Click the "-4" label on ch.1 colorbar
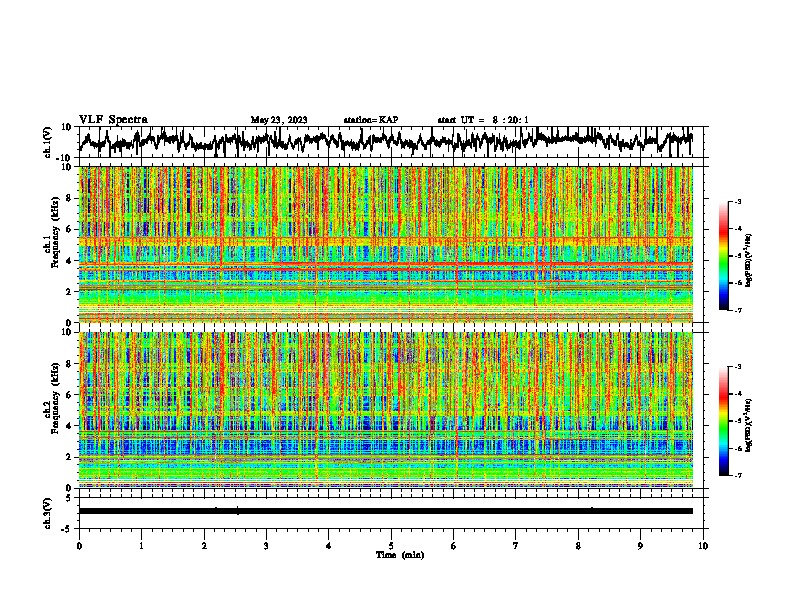 click(x=738, y=229)
